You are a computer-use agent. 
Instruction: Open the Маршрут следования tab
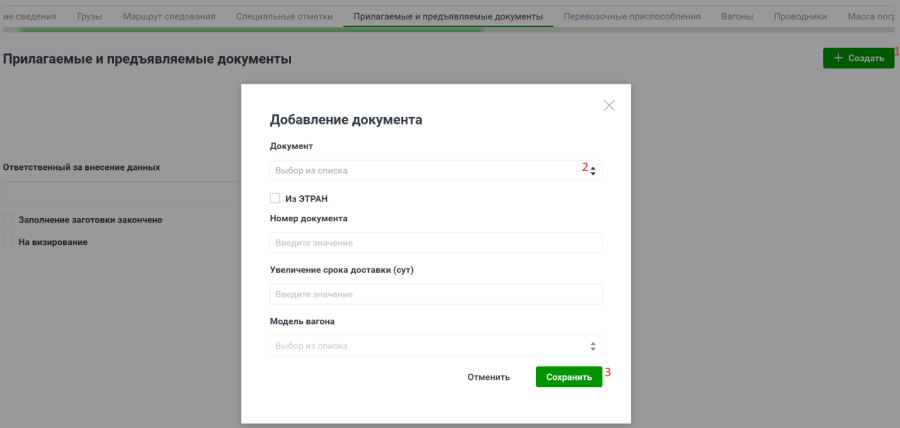point(168,17)
